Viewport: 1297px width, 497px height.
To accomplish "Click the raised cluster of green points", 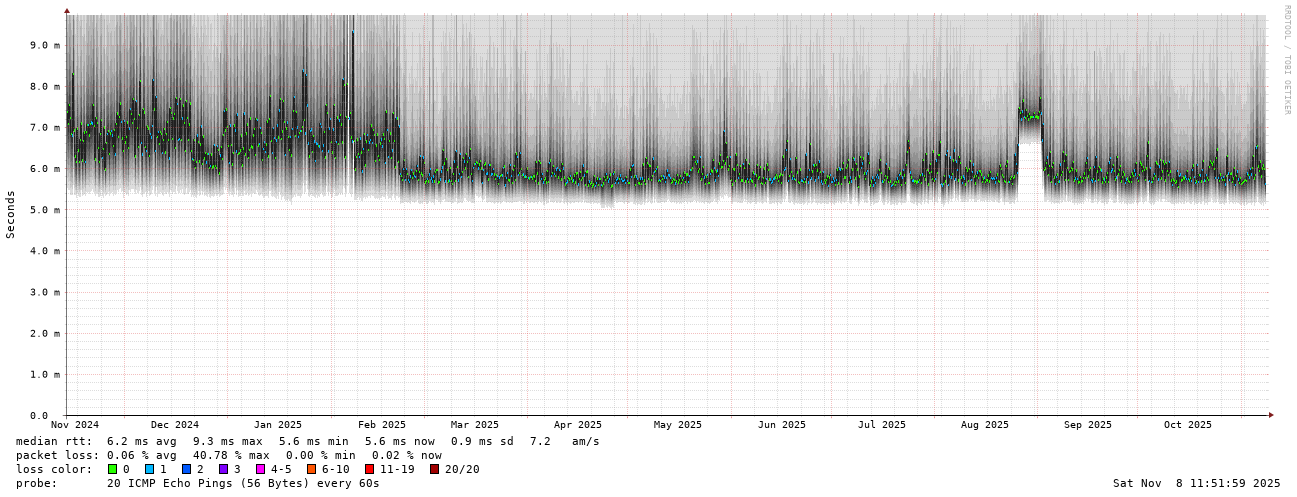I will [x=1029, y=115].
